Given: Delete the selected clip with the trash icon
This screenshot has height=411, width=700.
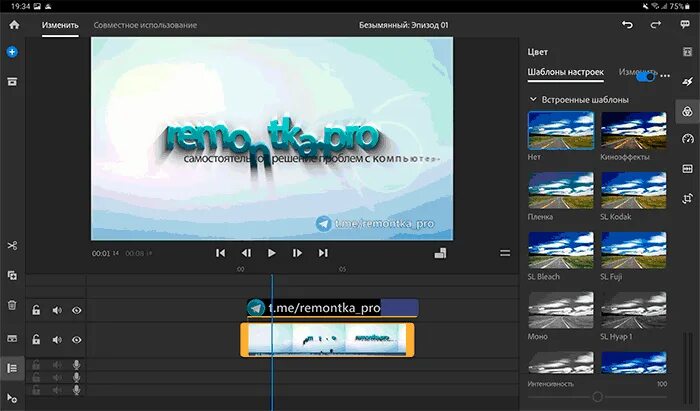Looking at the screenshot, I should tap(12, 305).
